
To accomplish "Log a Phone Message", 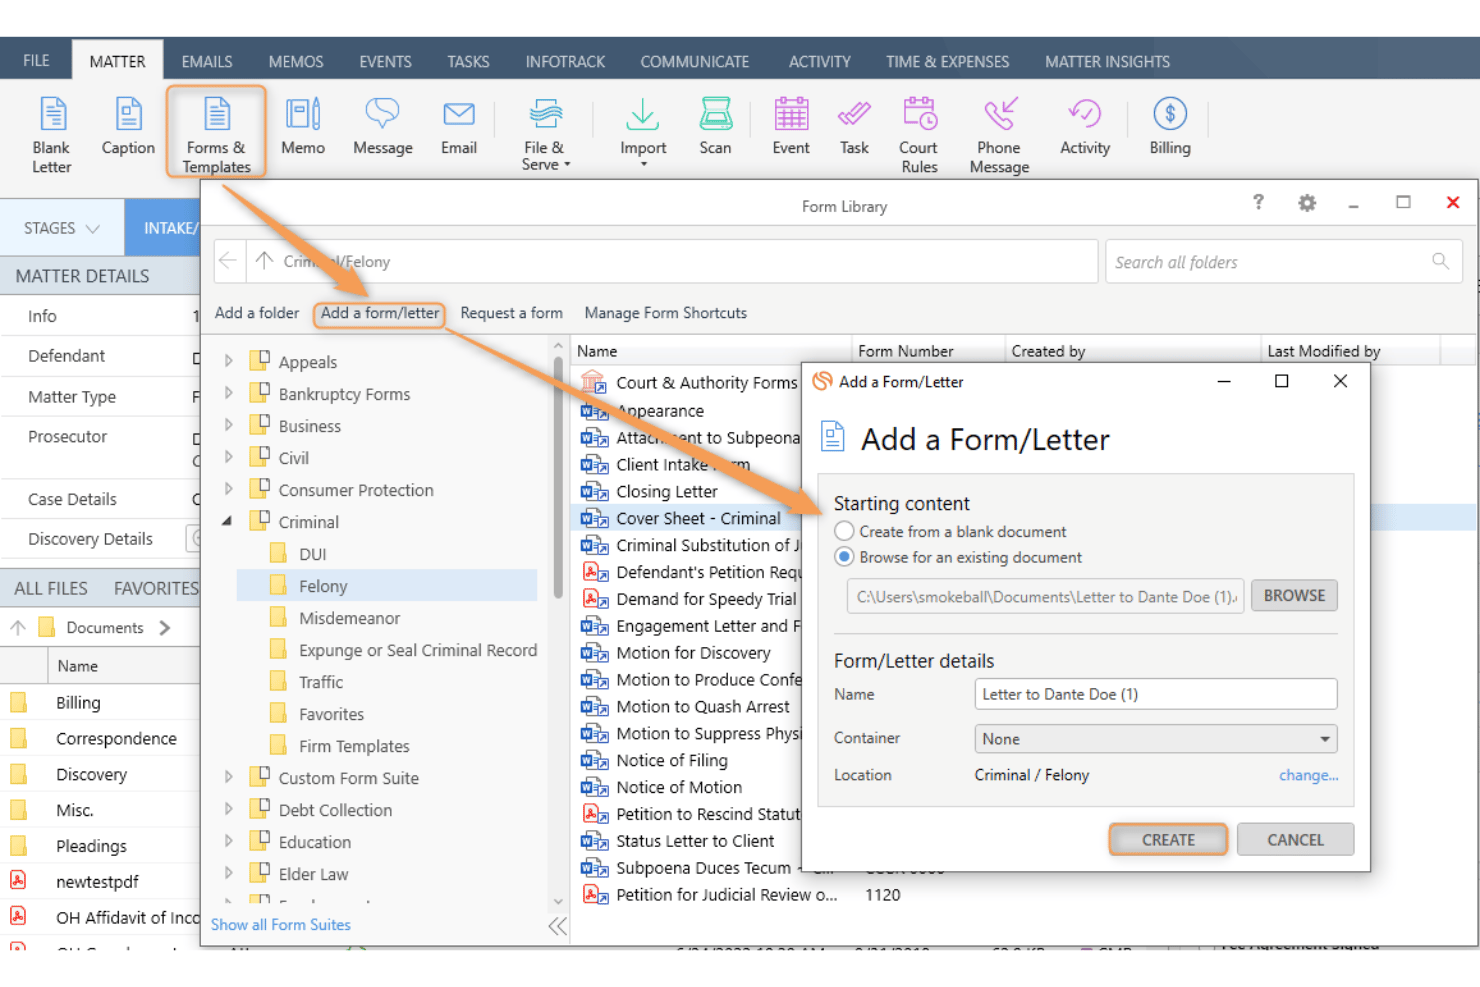I will click(999, 135).
